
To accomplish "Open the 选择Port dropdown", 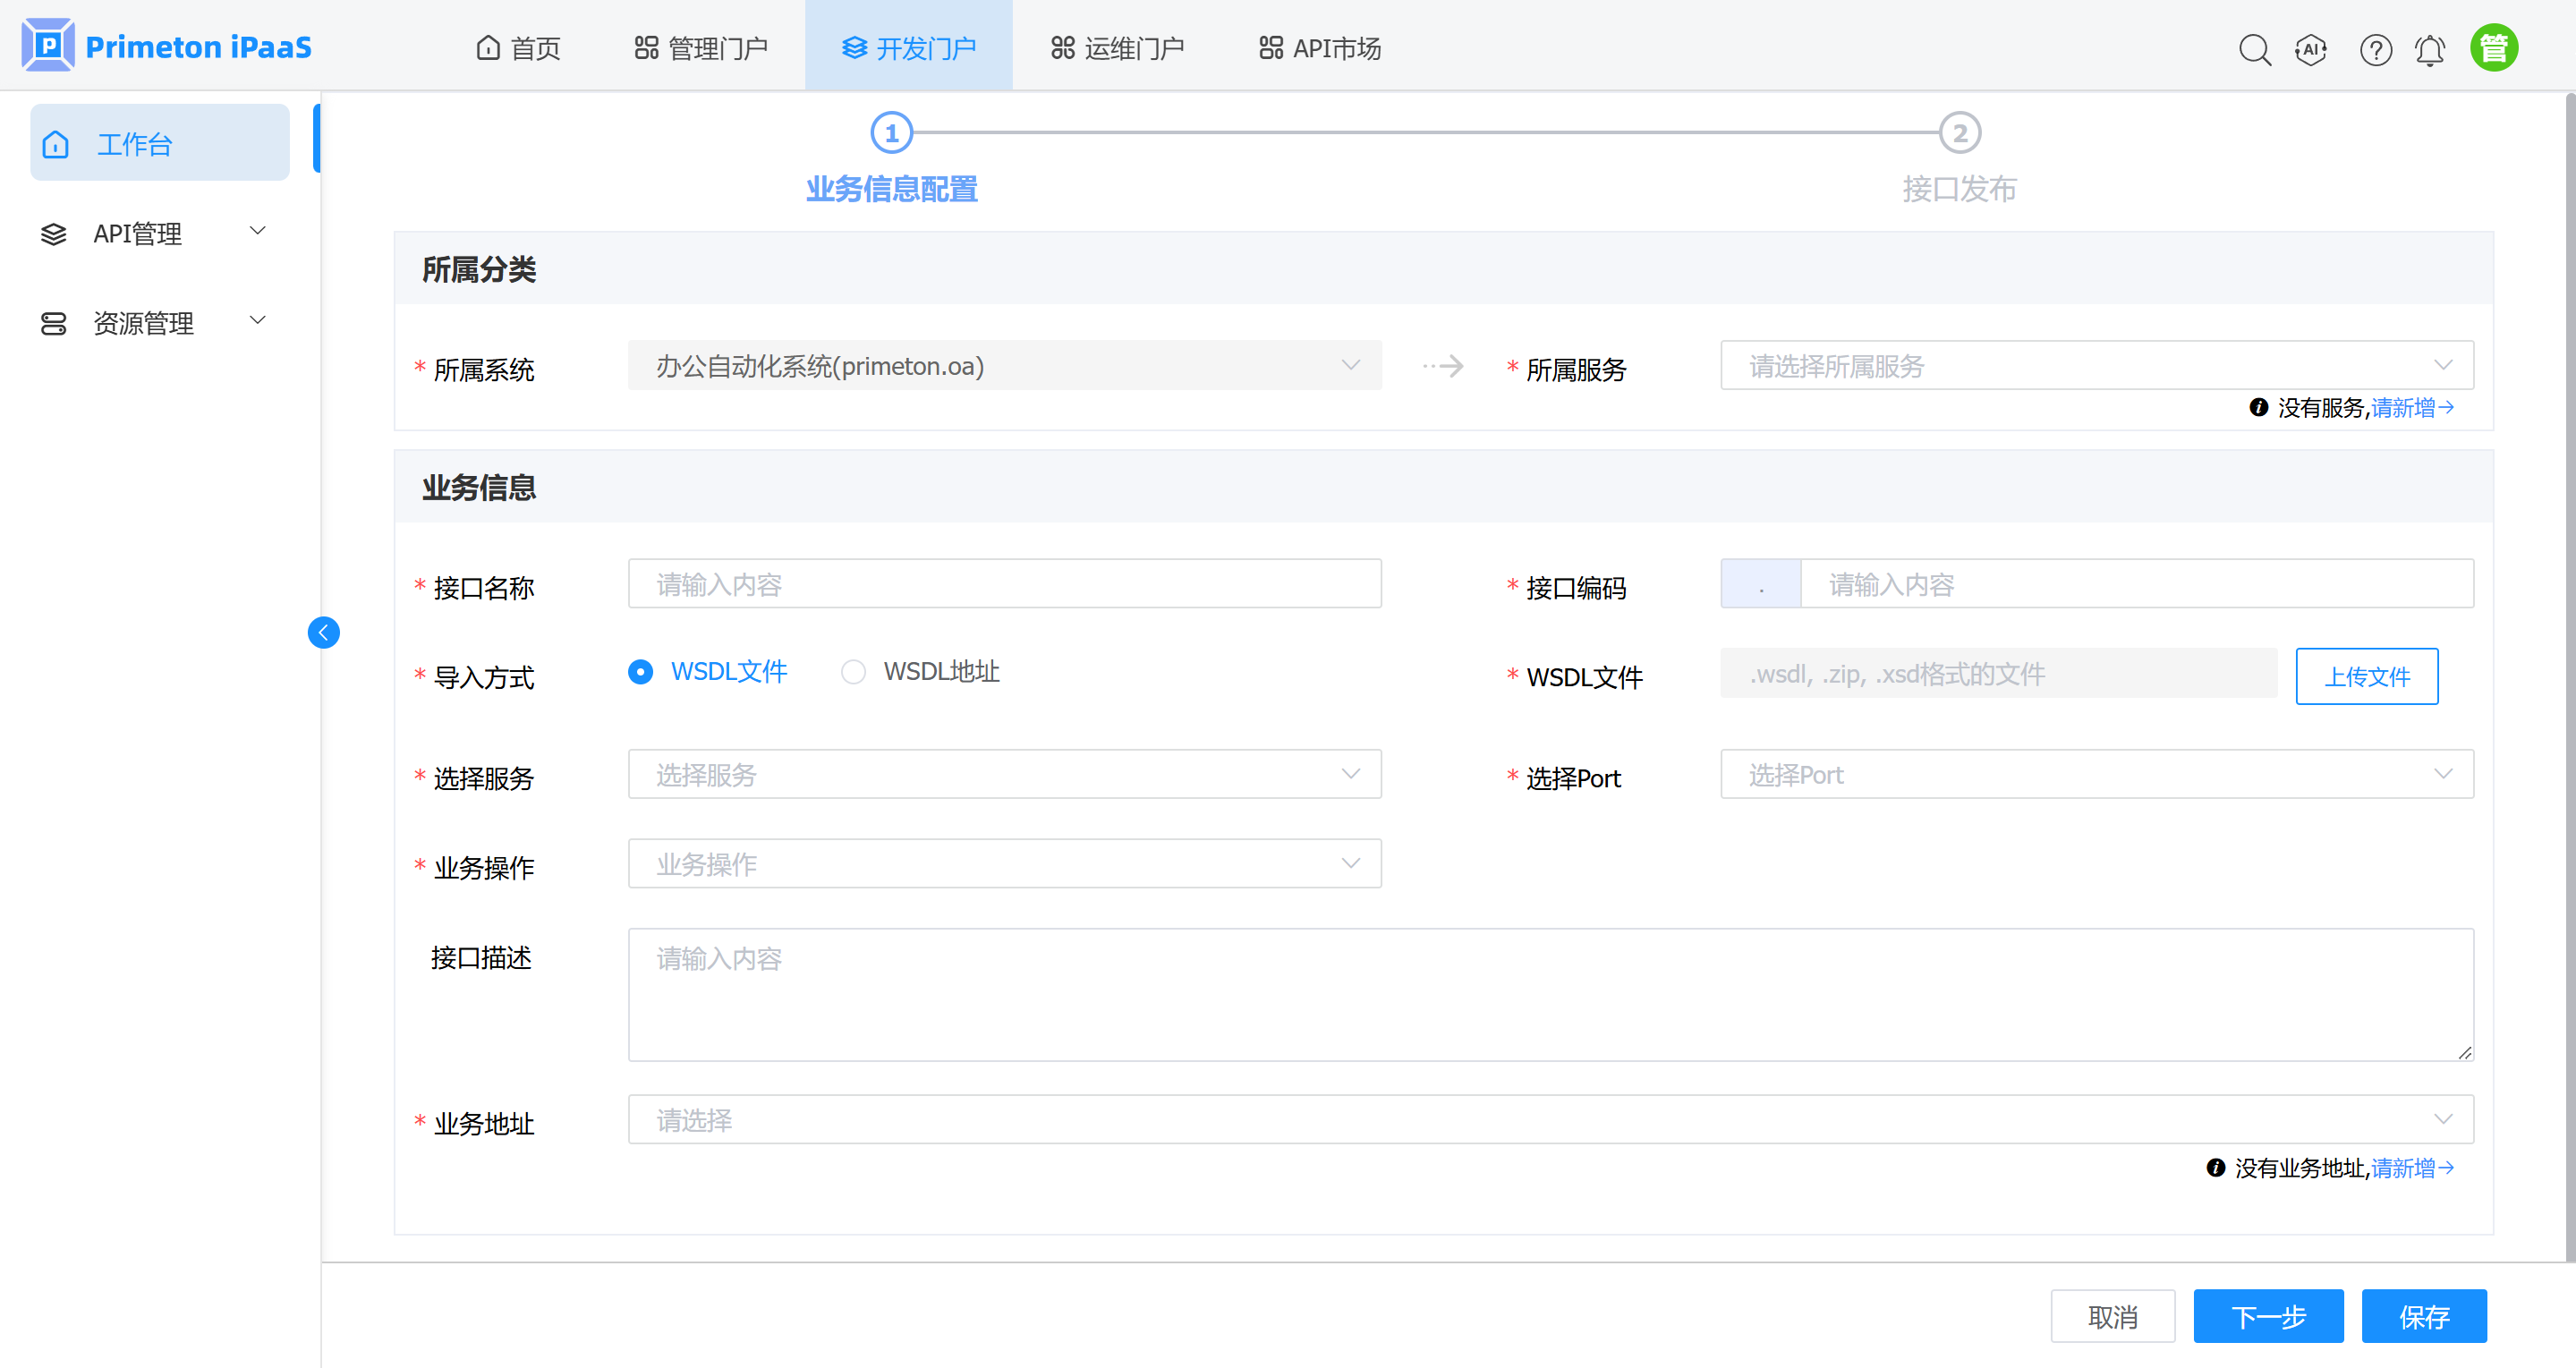I will [2096, 775].
